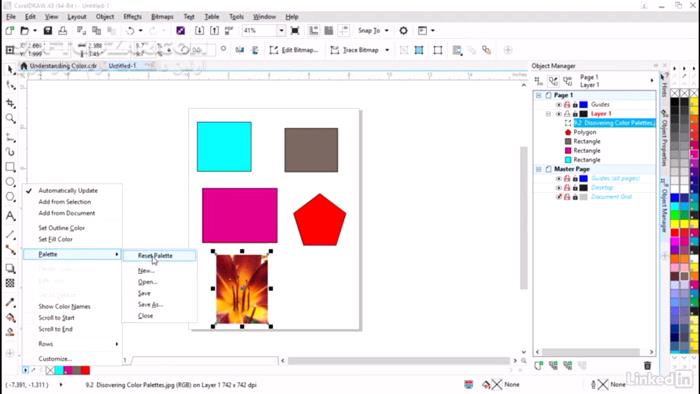Select the Polygon tool
The width and height of the screenshot is (700, 394).
tap(10, 197)
